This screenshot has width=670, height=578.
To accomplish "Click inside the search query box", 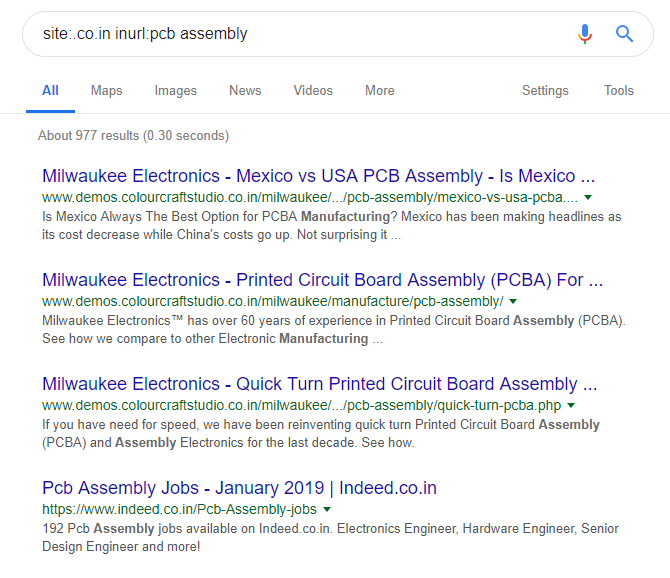I will pyautogui.click(x=300, y=34).
